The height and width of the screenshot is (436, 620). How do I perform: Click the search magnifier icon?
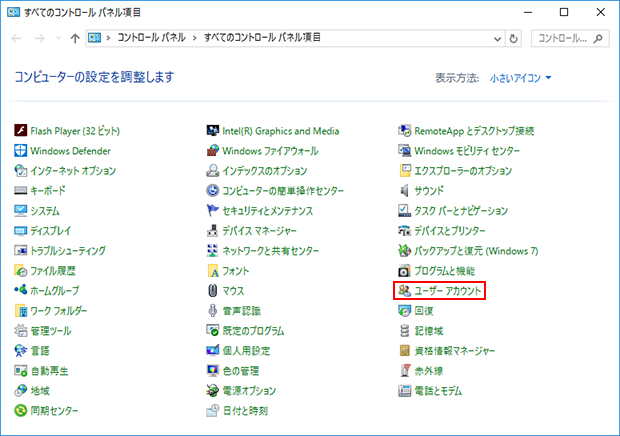[x=598, y=38]
